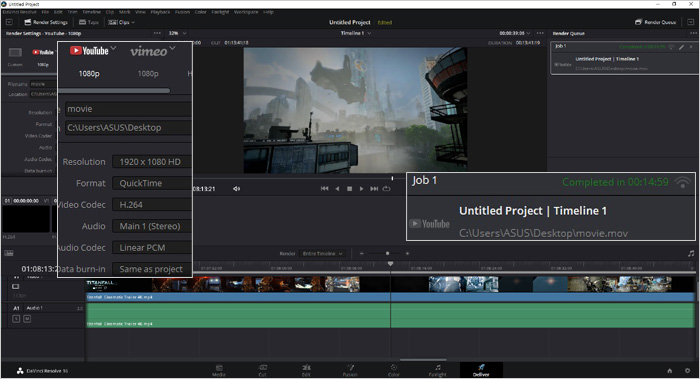Click the preset list horizontal scrollbar

pyautogui.click(x=114, y=91)
